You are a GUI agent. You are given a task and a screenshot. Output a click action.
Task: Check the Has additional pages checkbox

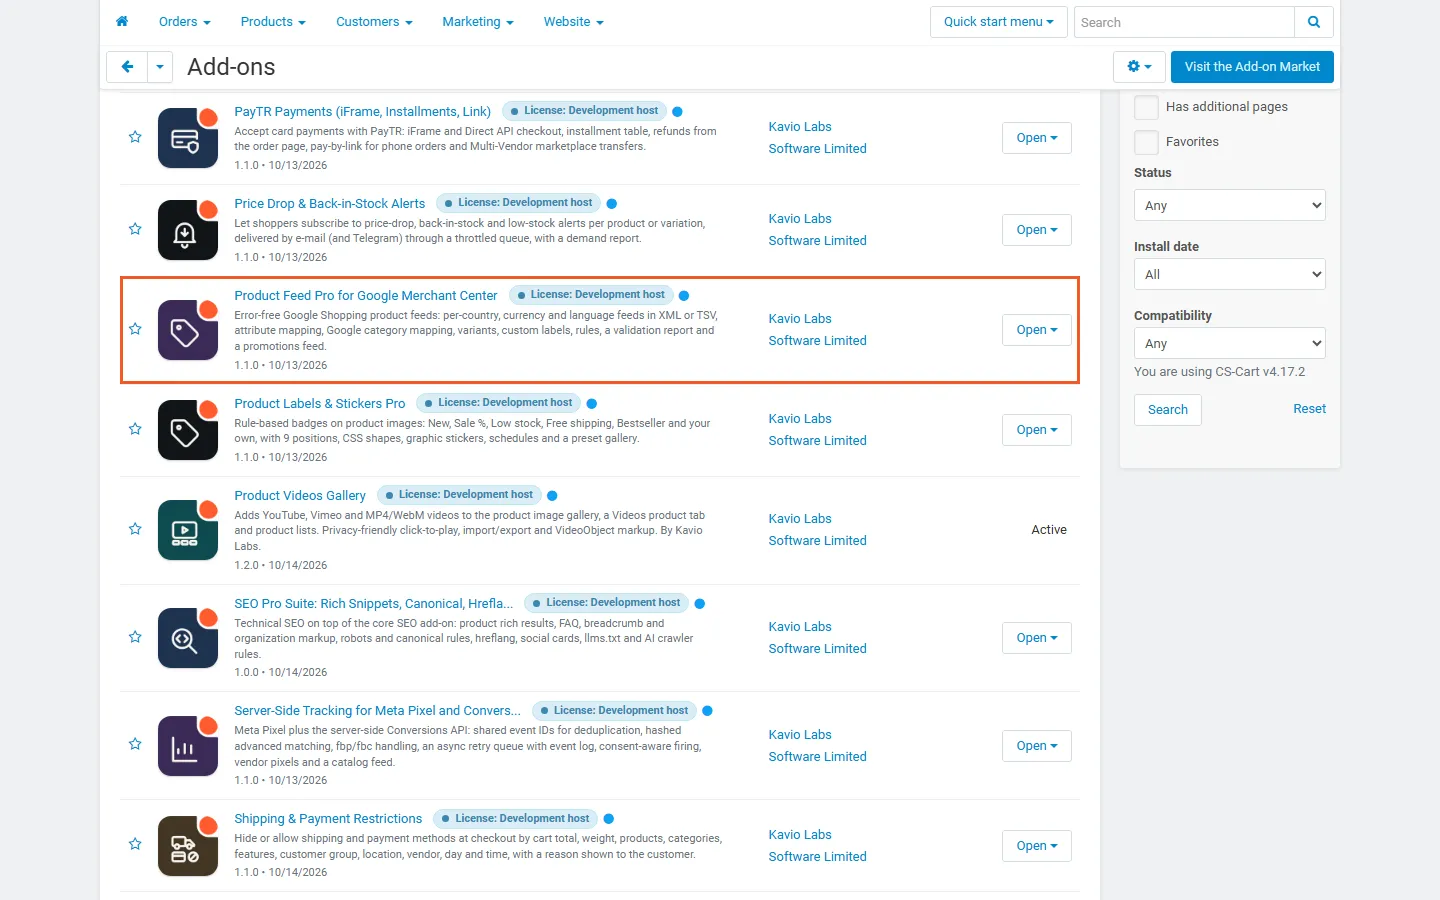(x=1146, y=107)
